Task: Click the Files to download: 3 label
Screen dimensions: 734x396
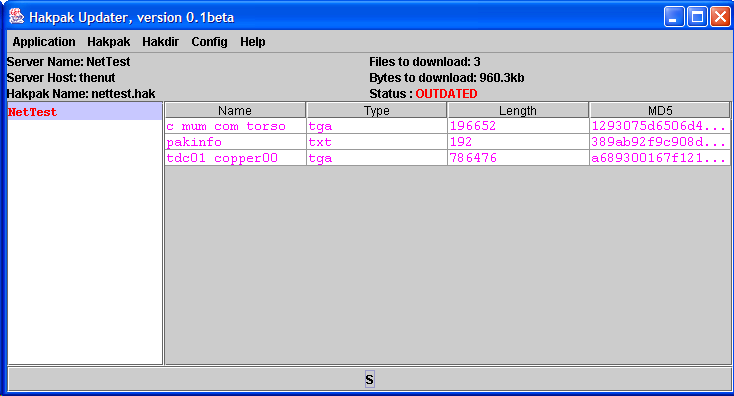Action: click(425, 62)
